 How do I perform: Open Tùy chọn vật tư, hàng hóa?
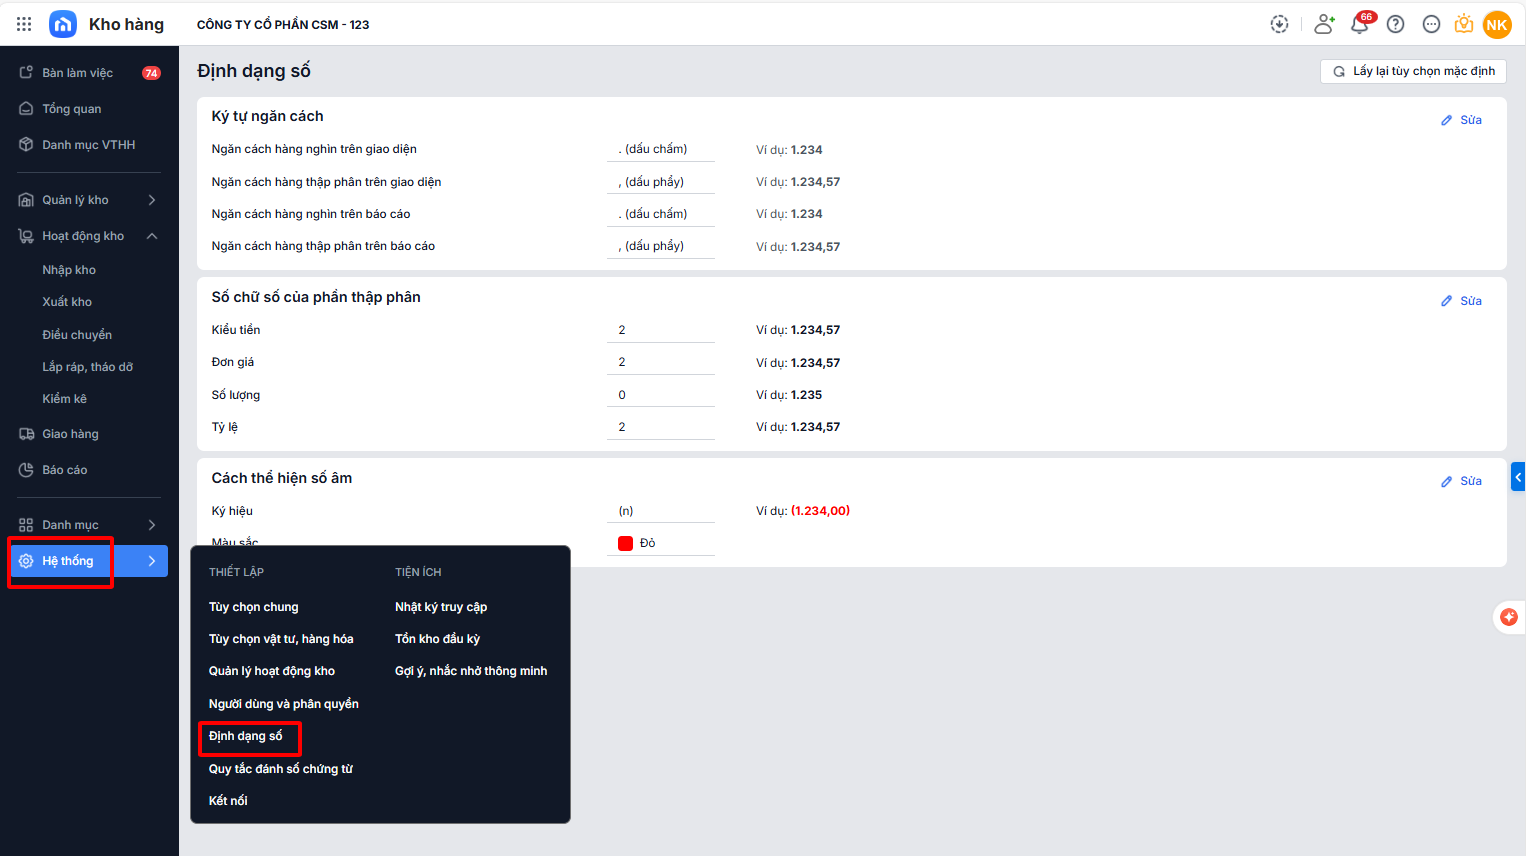(x=281, y=639)
